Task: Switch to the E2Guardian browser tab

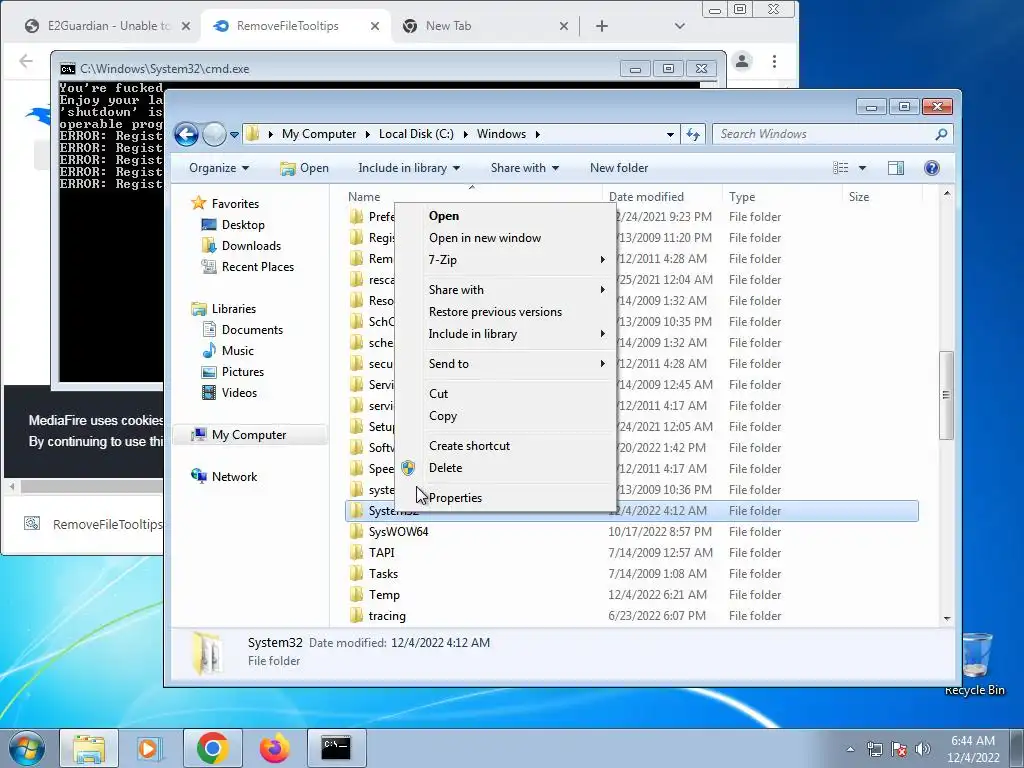Action: 108,26
